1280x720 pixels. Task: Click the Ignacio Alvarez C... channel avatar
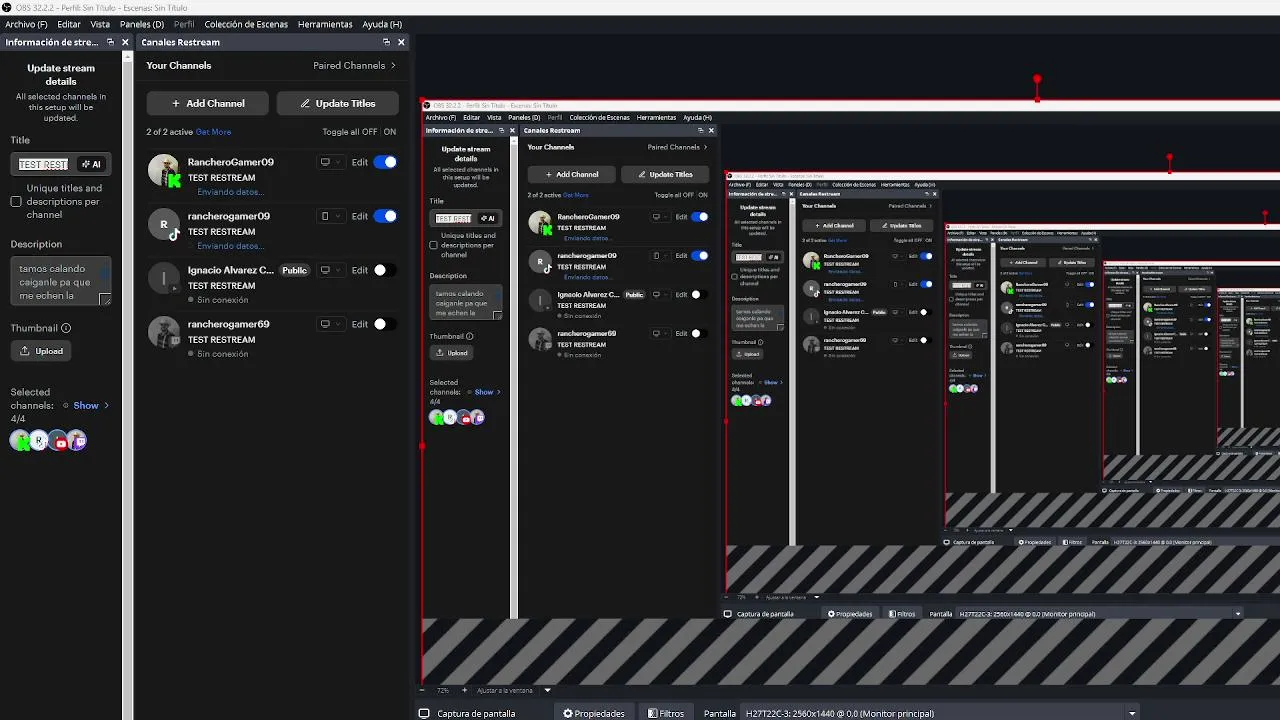click(164, 278)
